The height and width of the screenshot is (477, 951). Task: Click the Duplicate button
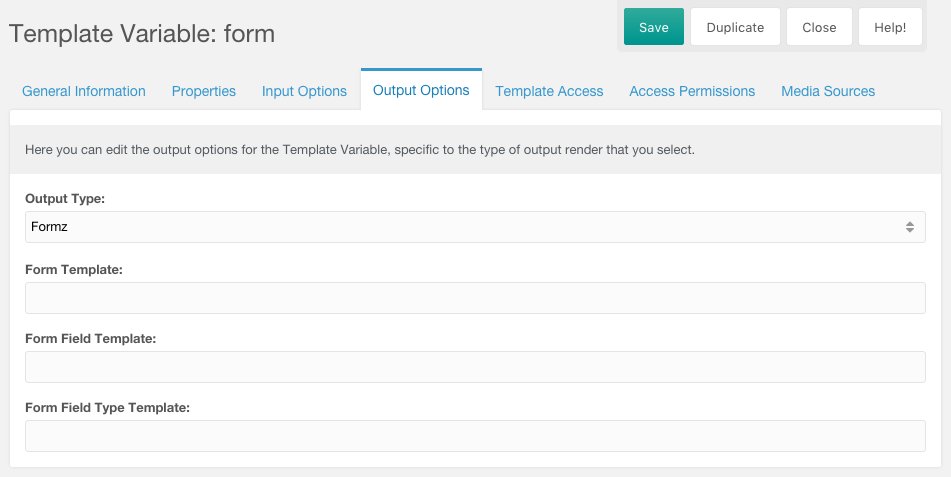click(x=735, y=27)
